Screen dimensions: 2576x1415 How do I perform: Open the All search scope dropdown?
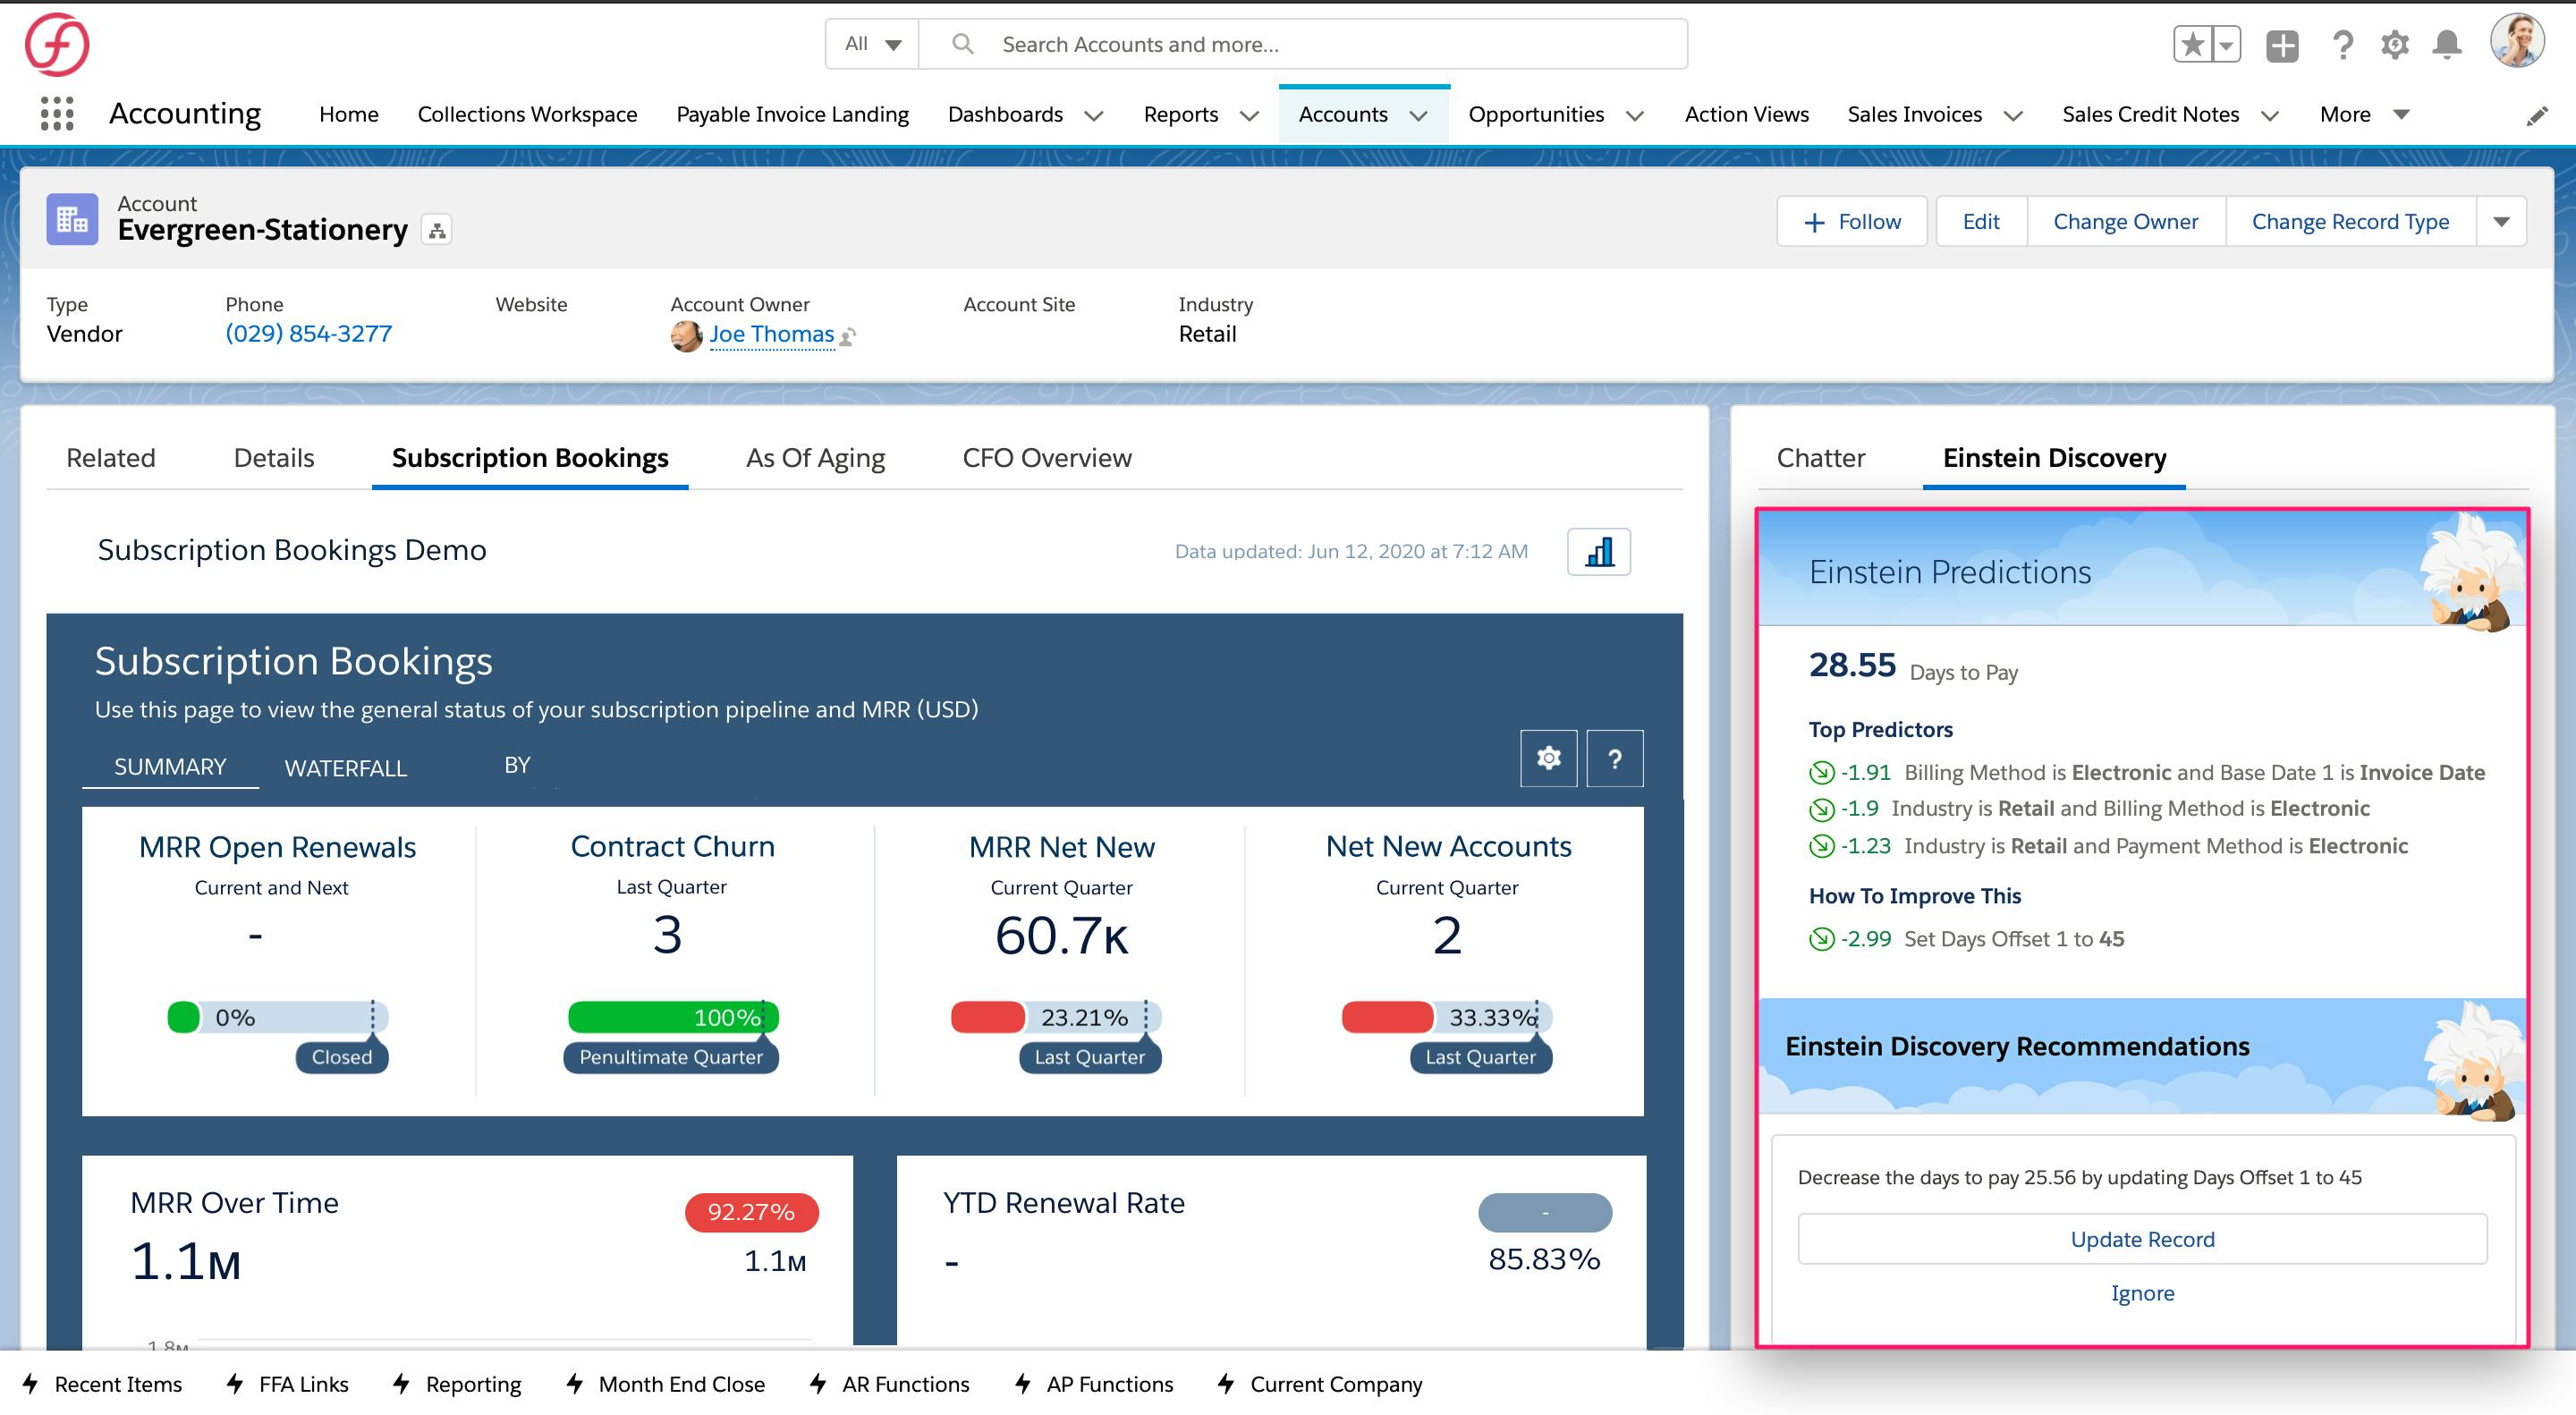(869, 43)
